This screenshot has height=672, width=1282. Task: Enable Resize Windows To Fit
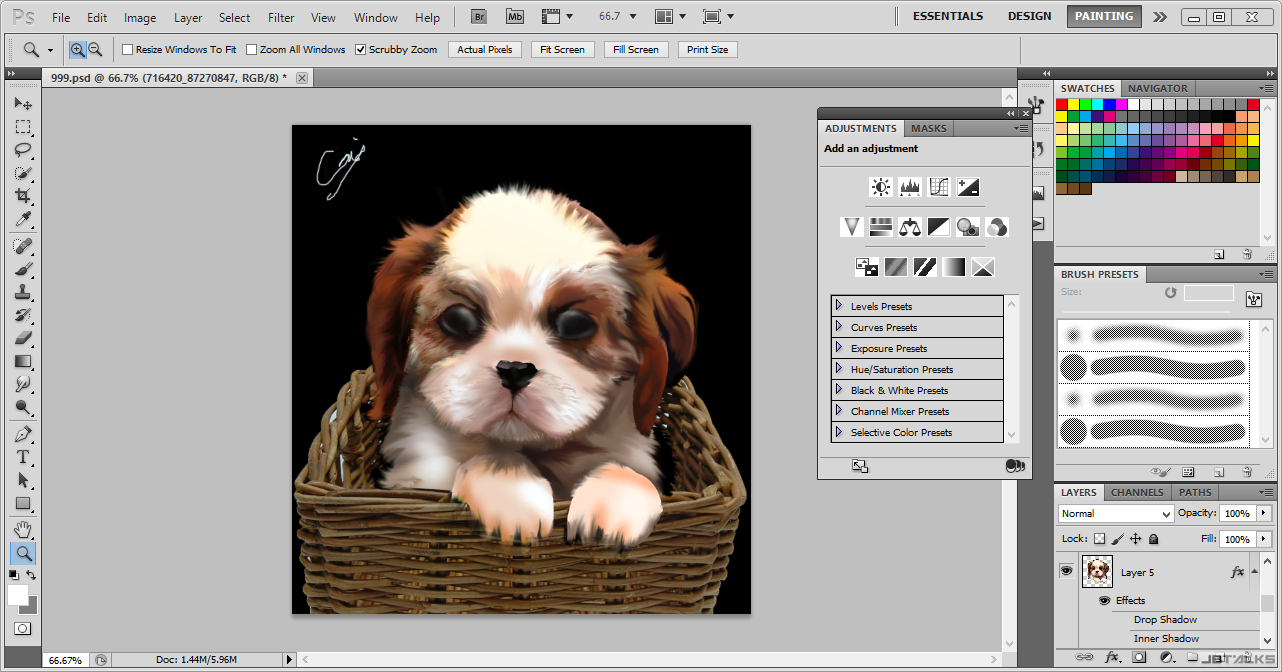(128, 49)
